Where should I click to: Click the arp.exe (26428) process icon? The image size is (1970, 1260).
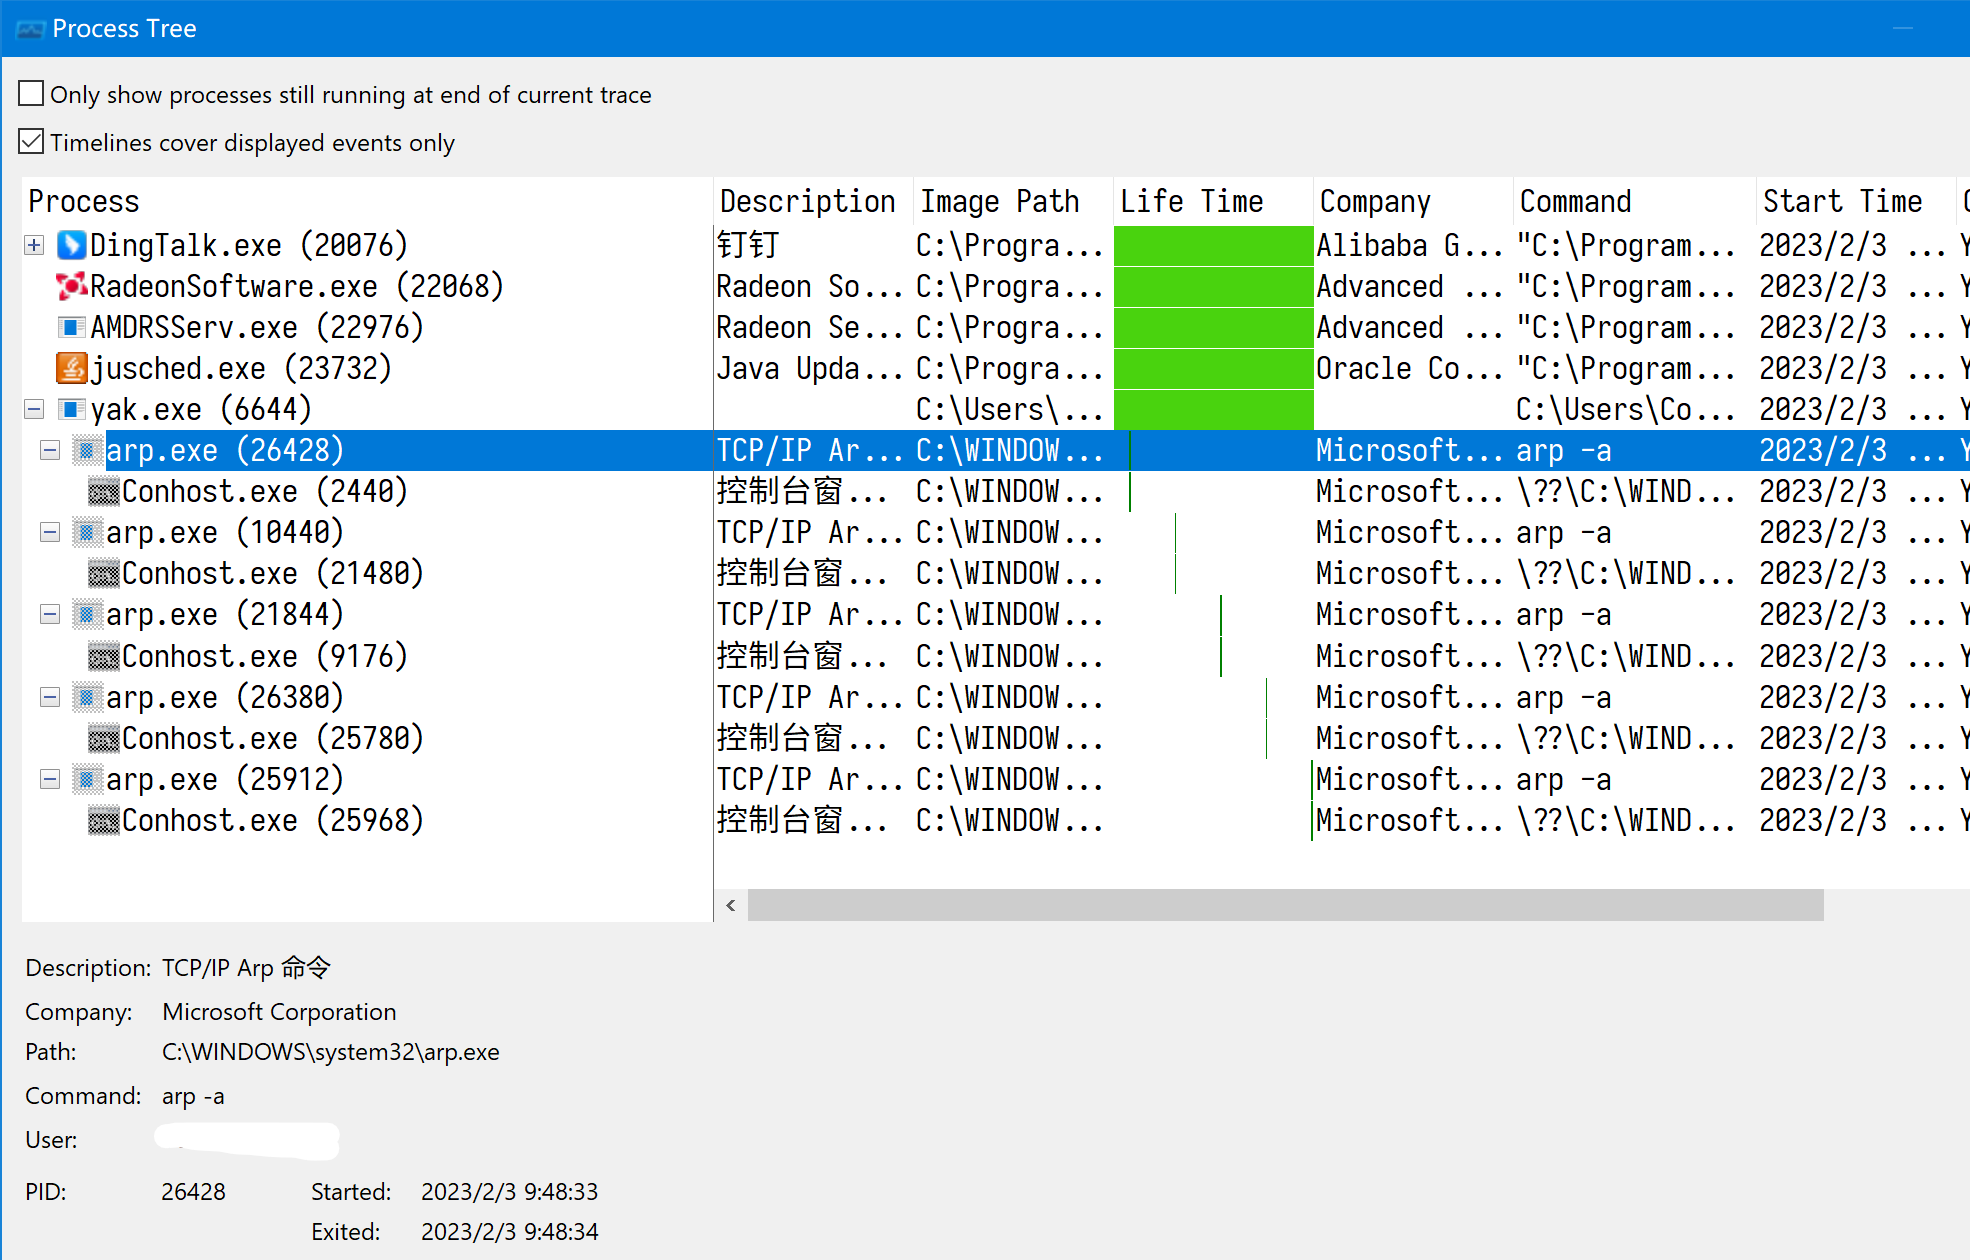click(x=87, y=450)
